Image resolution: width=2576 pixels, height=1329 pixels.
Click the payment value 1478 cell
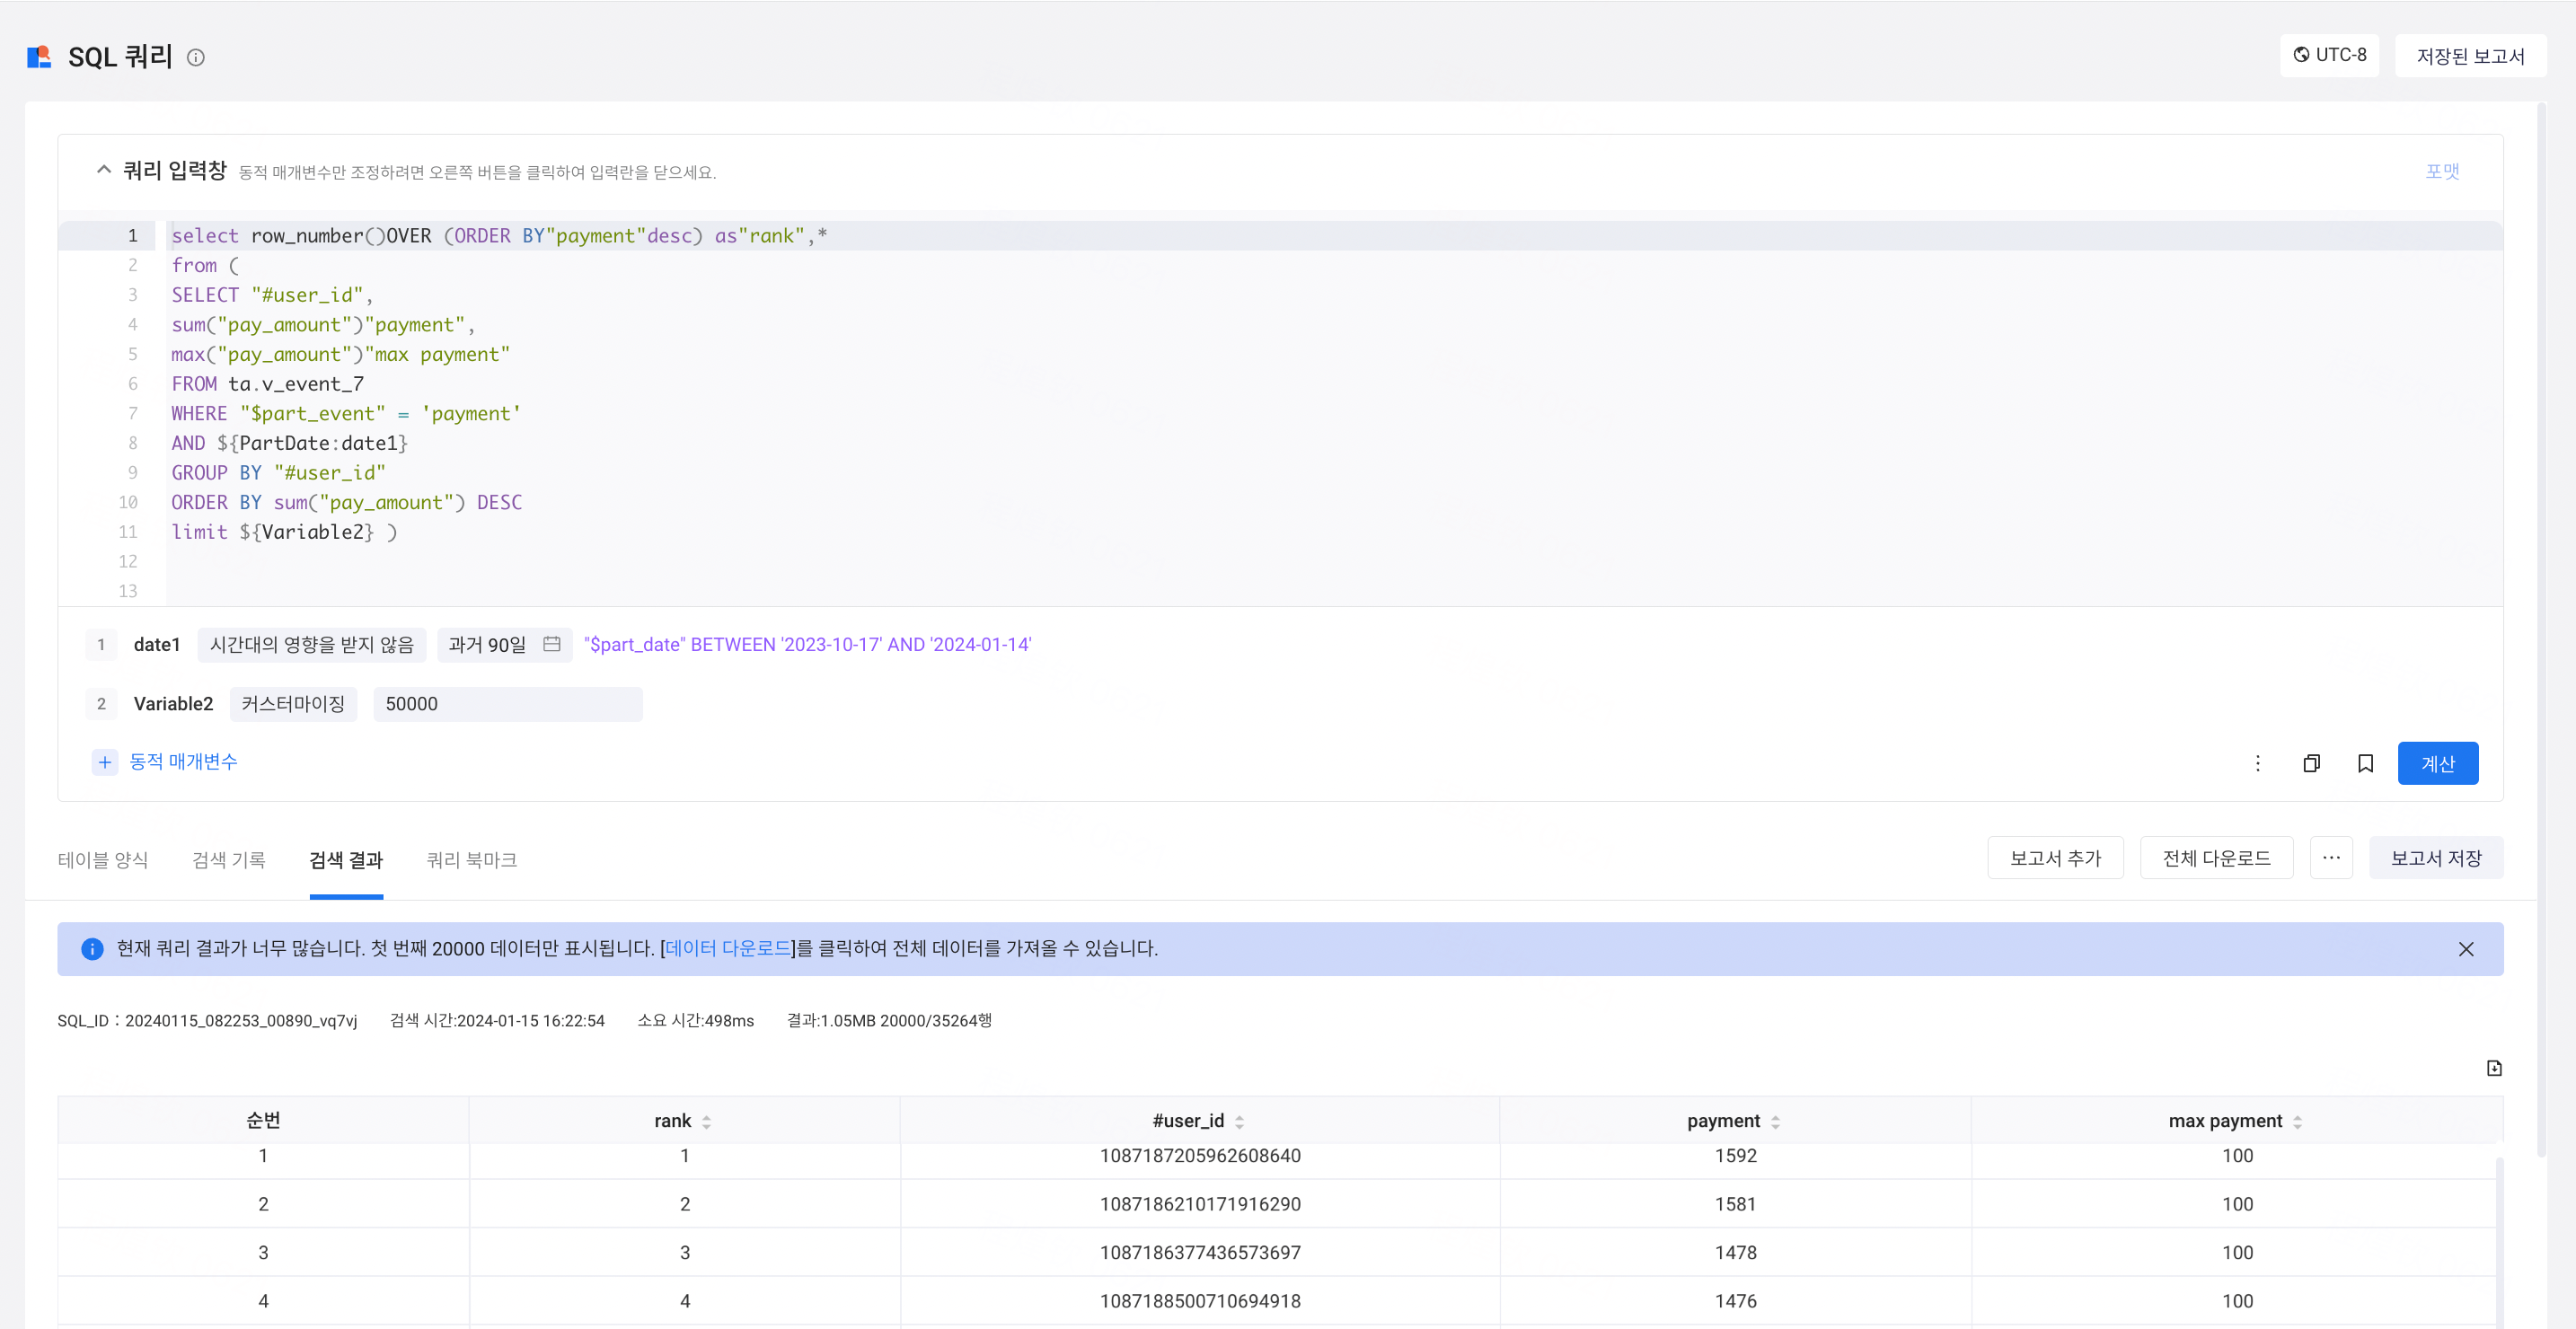tap(1735, 1253)
